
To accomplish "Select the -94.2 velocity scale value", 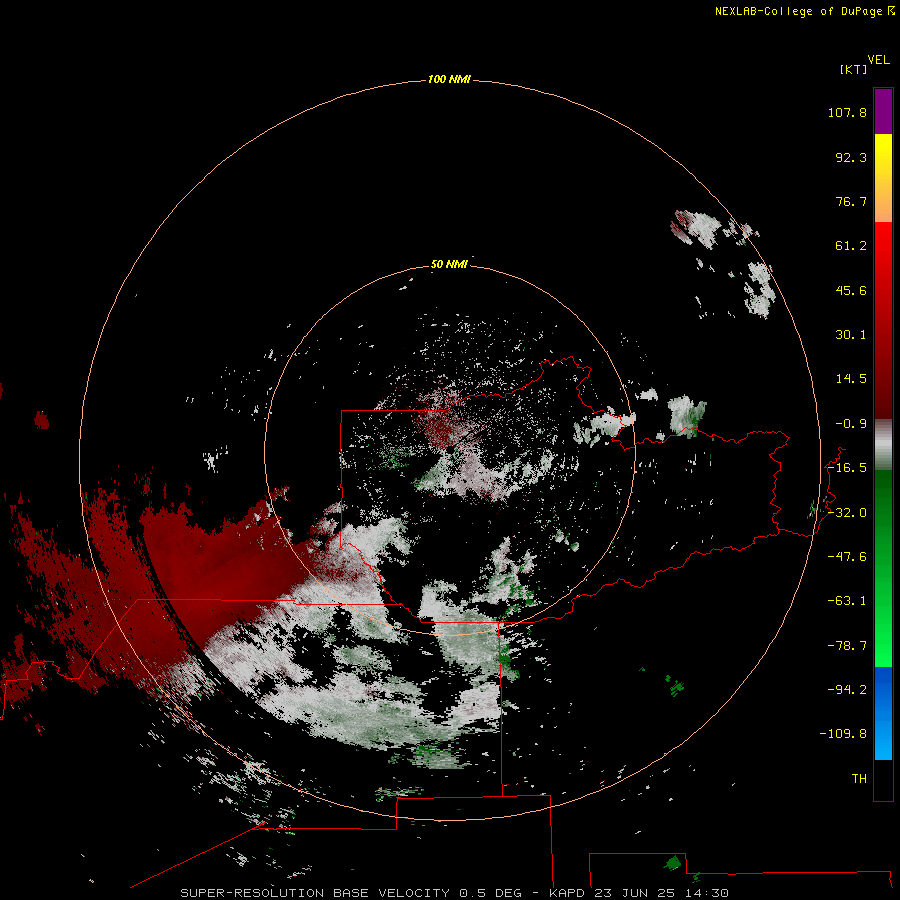I will pyautogui.click(x=847, y=689).
